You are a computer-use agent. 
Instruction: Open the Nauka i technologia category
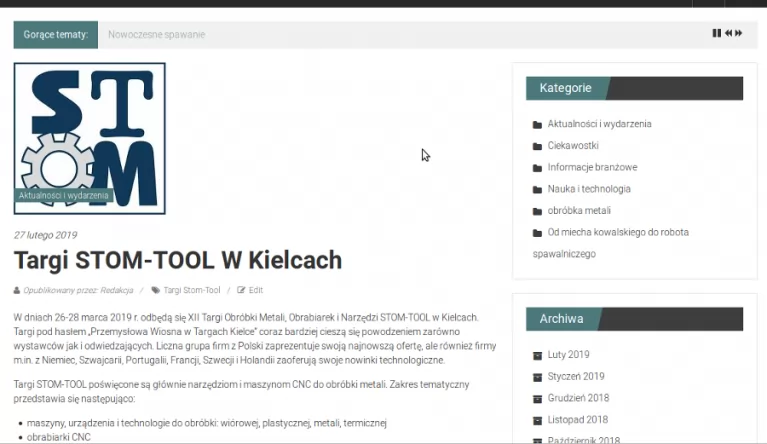point(589,189)
